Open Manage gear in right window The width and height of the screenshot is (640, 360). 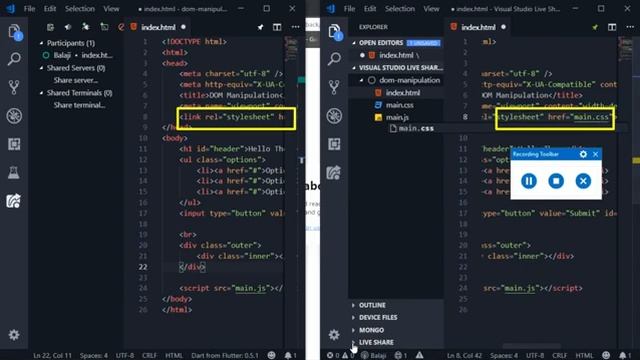[334, 335]
